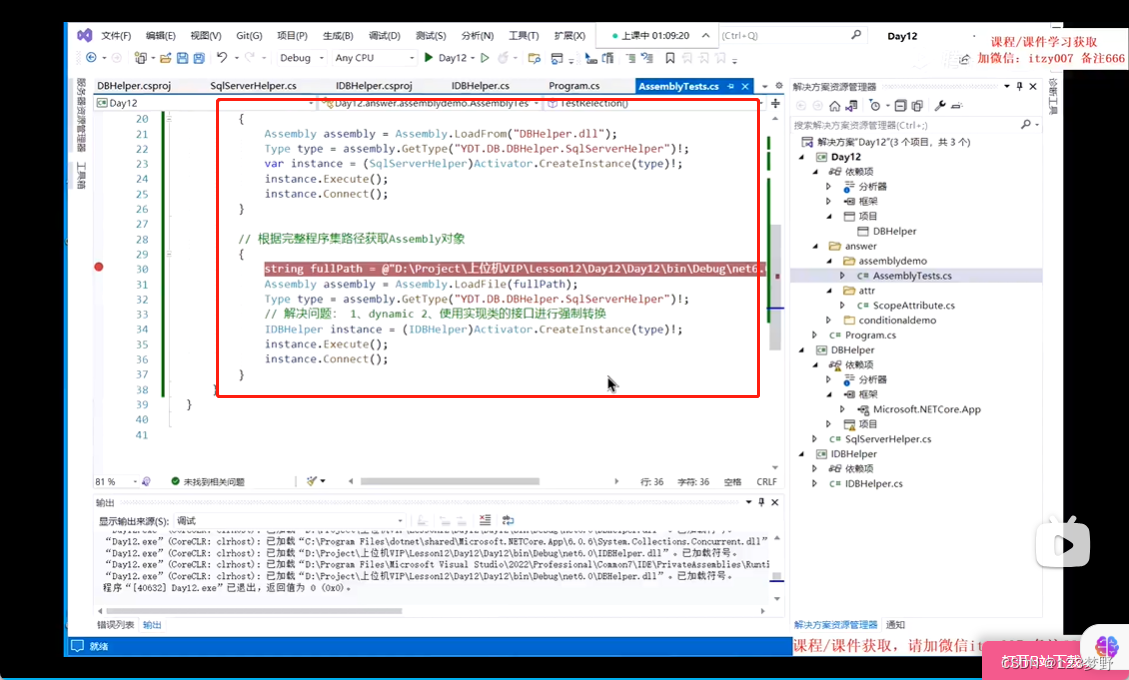Click output panel horizontal scrollbar thumb
Viewport: 1129px width, 680px height.
click(x=254, y=611)
